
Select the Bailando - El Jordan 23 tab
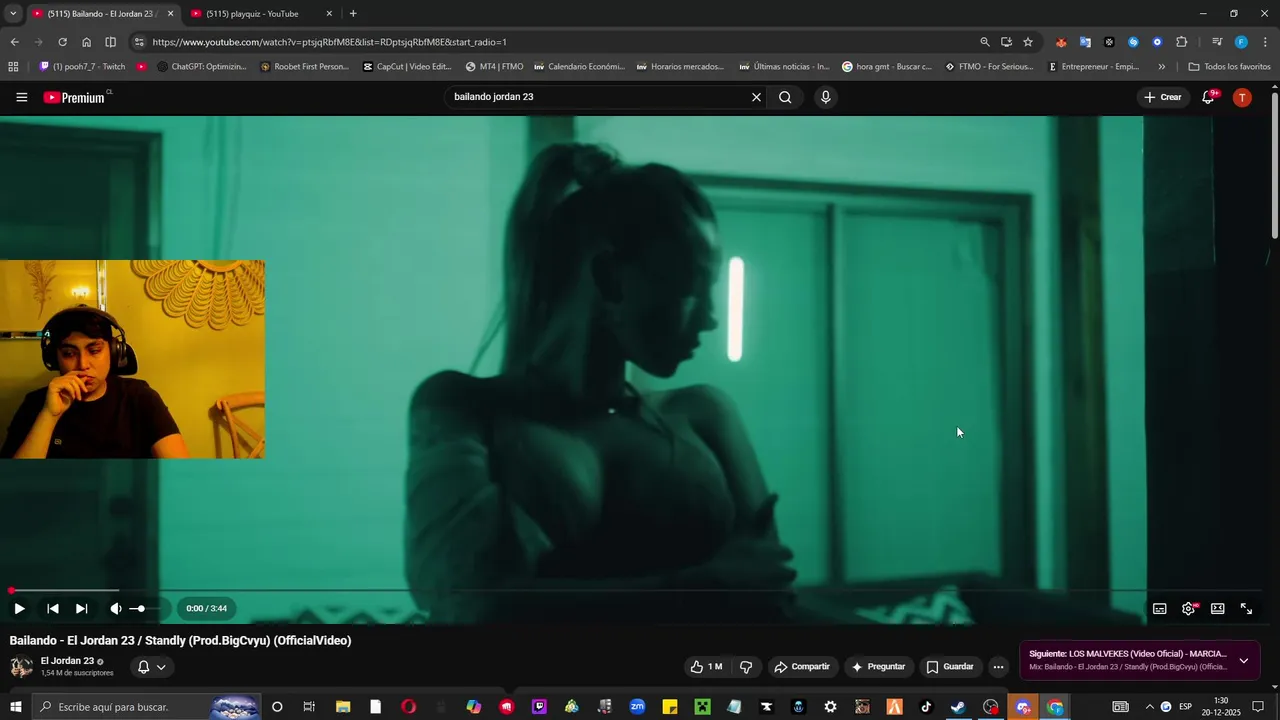102,14
